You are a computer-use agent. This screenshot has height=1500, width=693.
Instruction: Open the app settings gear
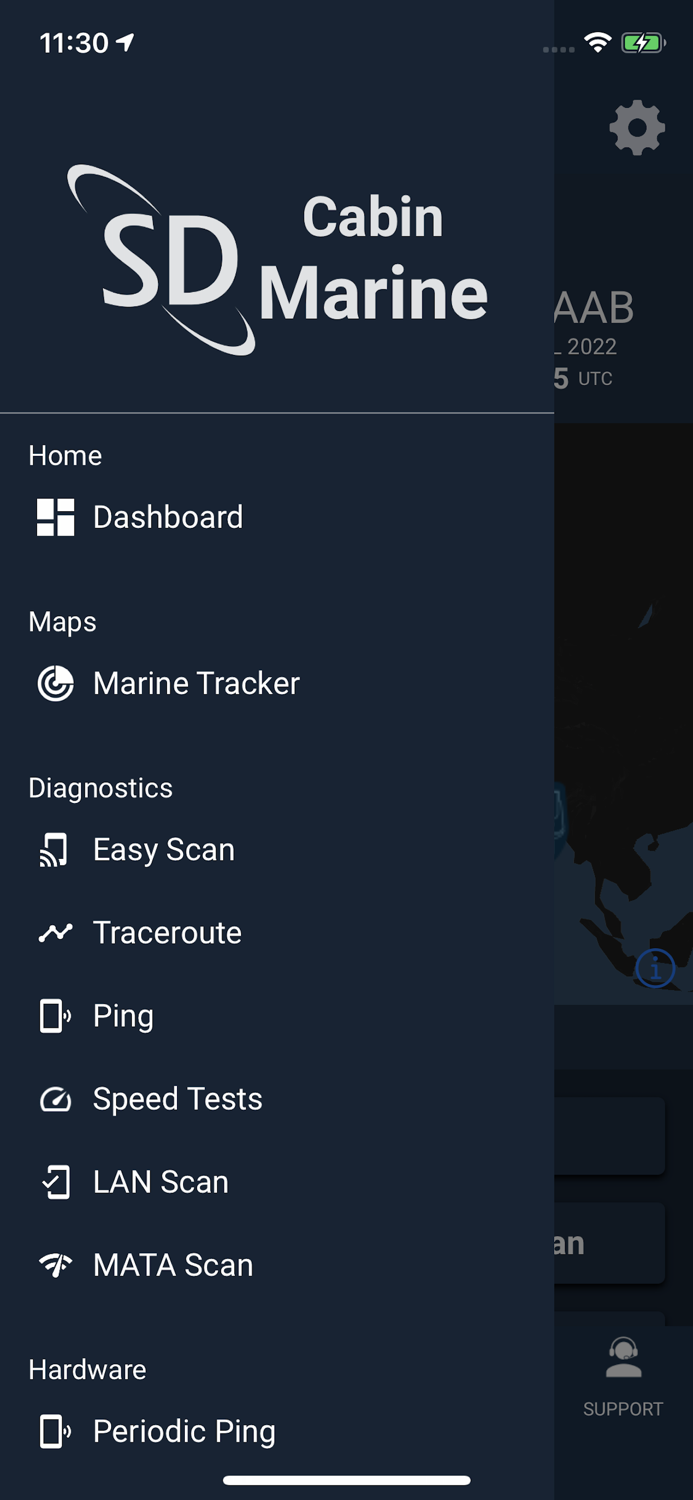click(636, 128)
